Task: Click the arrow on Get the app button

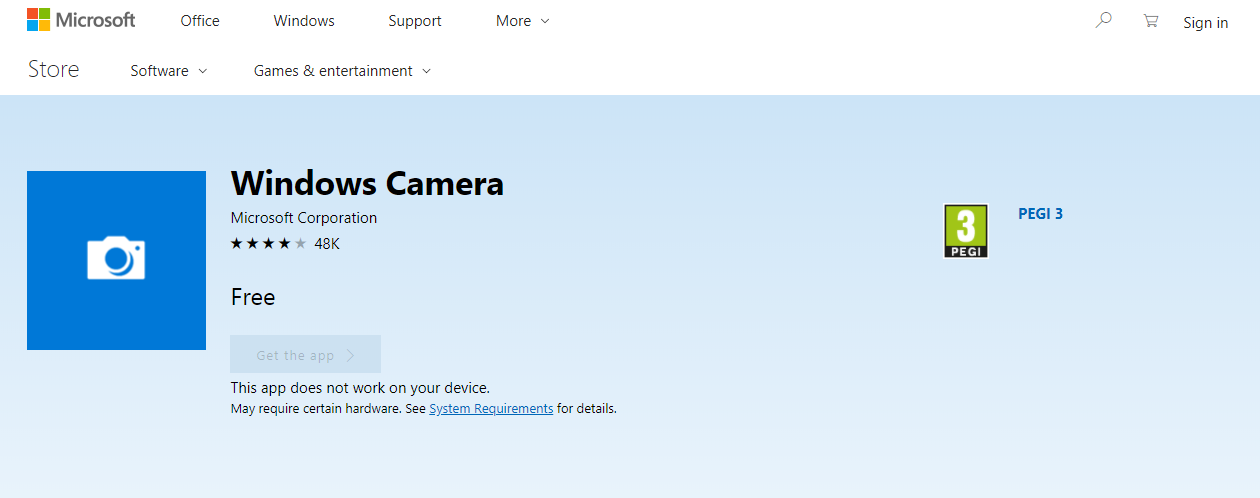Action: click(x=351, y=355)
